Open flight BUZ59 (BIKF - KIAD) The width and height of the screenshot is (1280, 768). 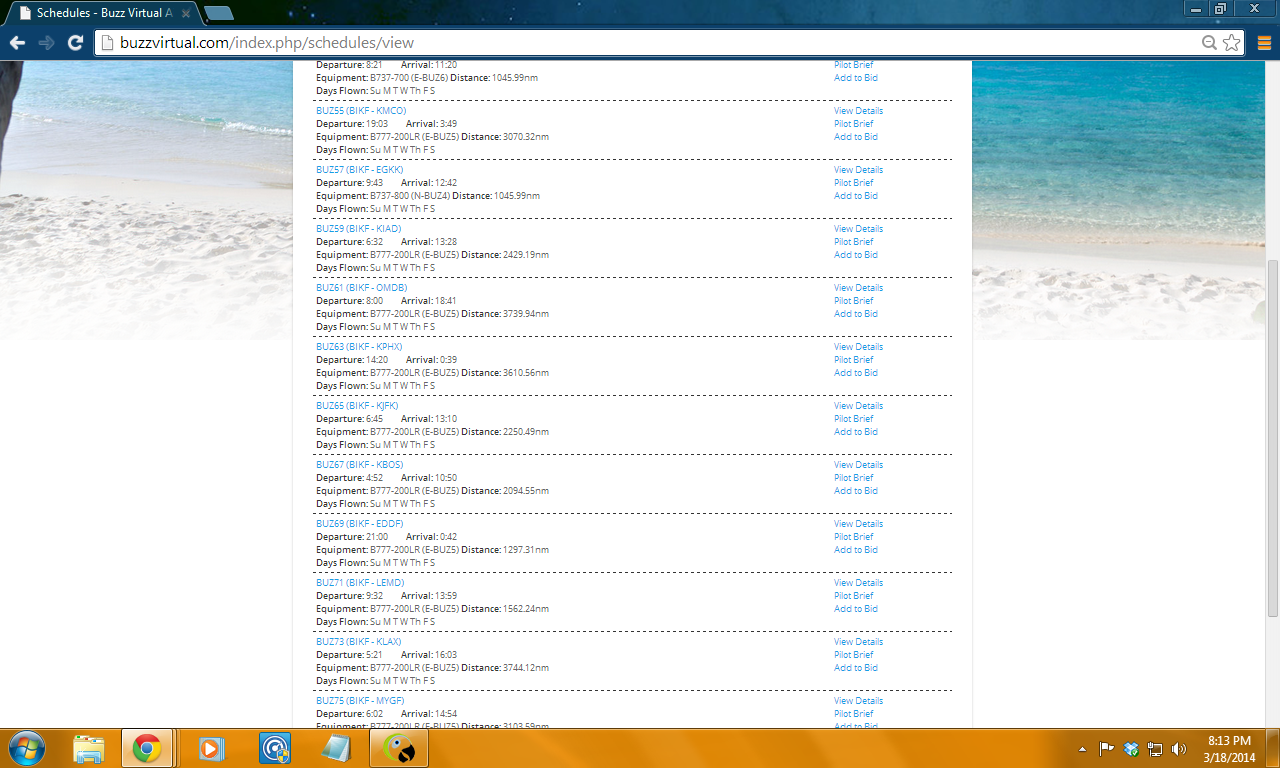click(359, 229)
